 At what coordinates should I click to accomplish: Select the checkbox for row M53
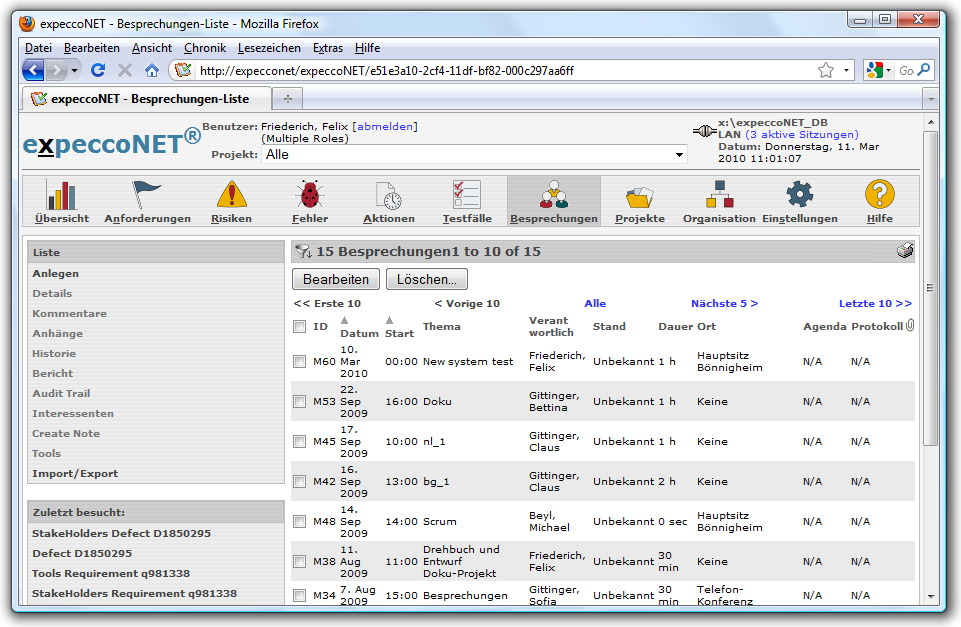(x=299, y=402)
